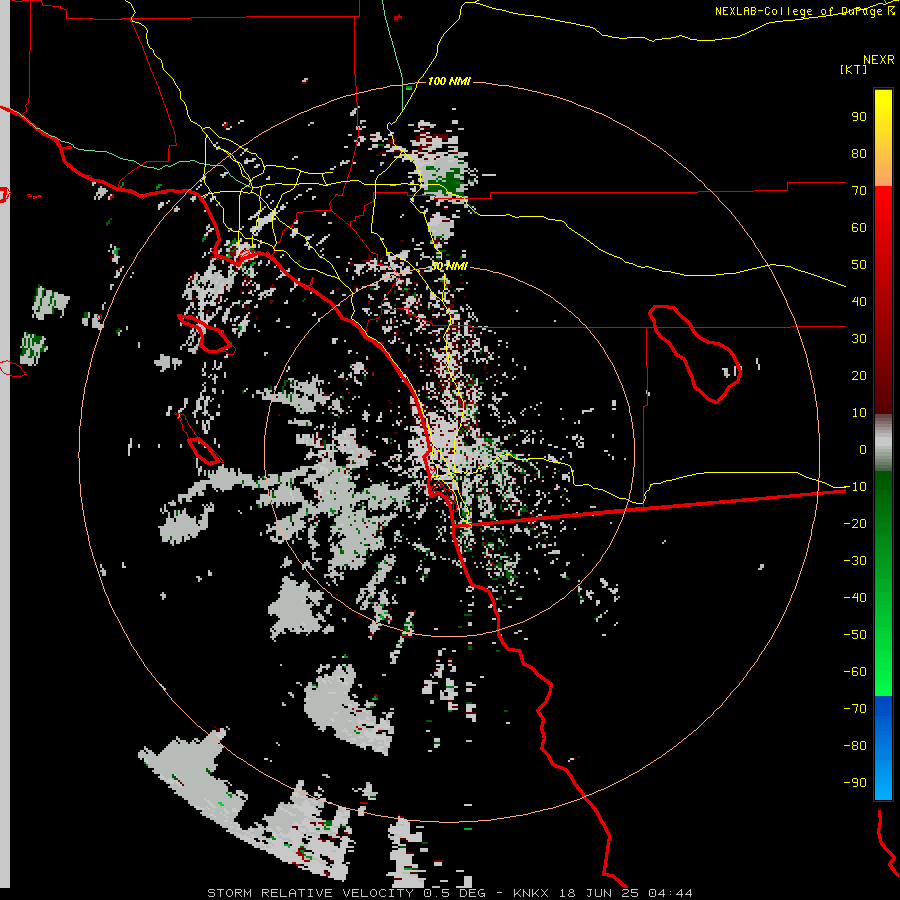
Task: Click the NEXR label above the scale
Action: [879, 60]
